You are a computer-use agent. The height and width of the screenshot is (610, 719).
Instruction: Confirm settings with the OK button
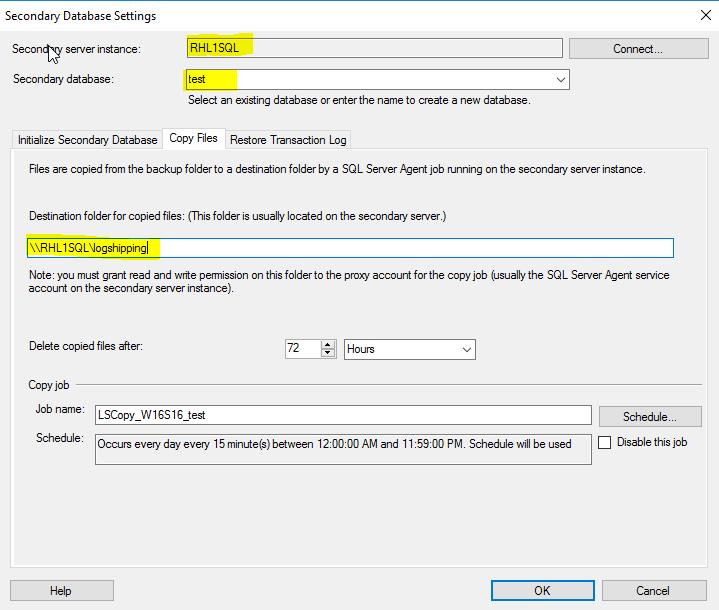[542, 591]
